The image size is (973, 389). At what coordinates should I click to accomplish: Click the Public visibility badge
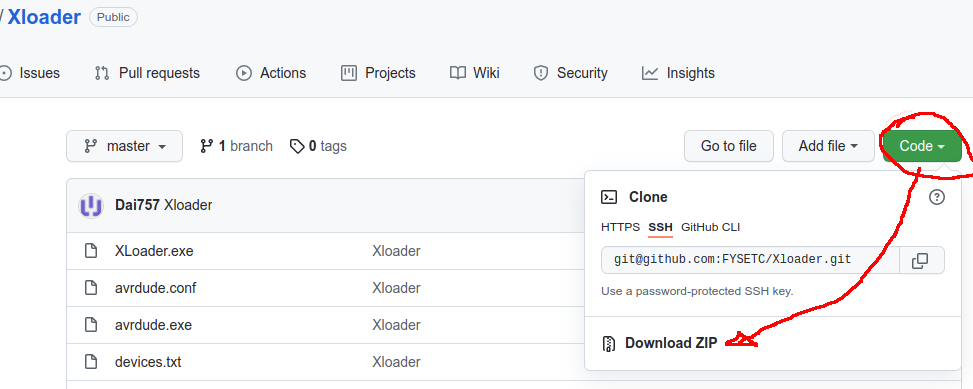coord(114,17)
